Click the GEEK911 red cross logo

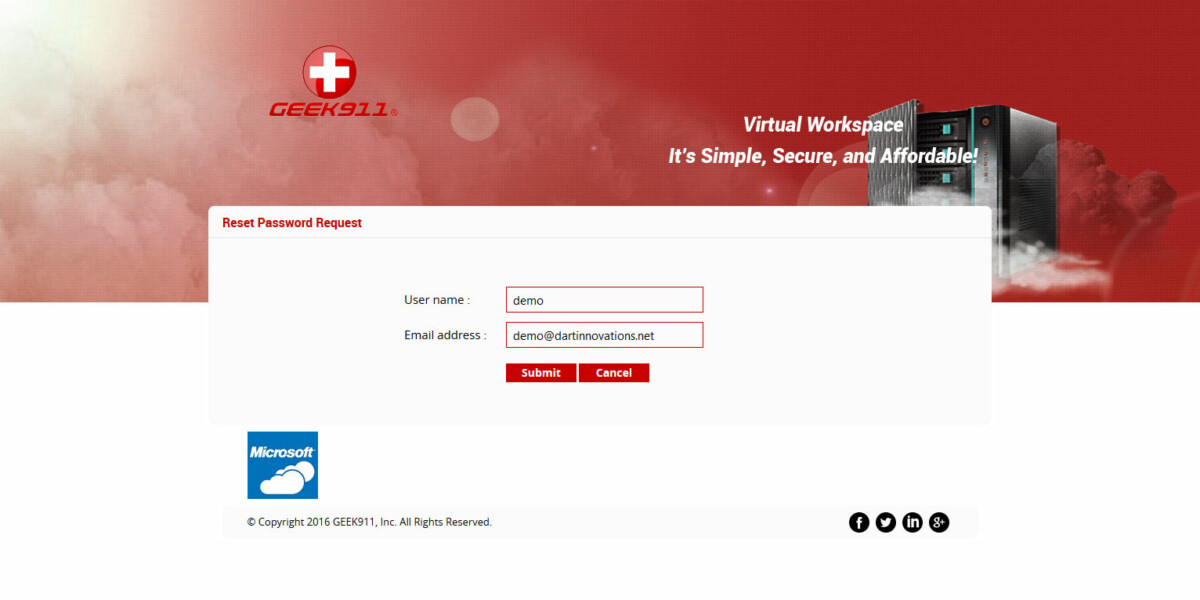coord(330,72)
